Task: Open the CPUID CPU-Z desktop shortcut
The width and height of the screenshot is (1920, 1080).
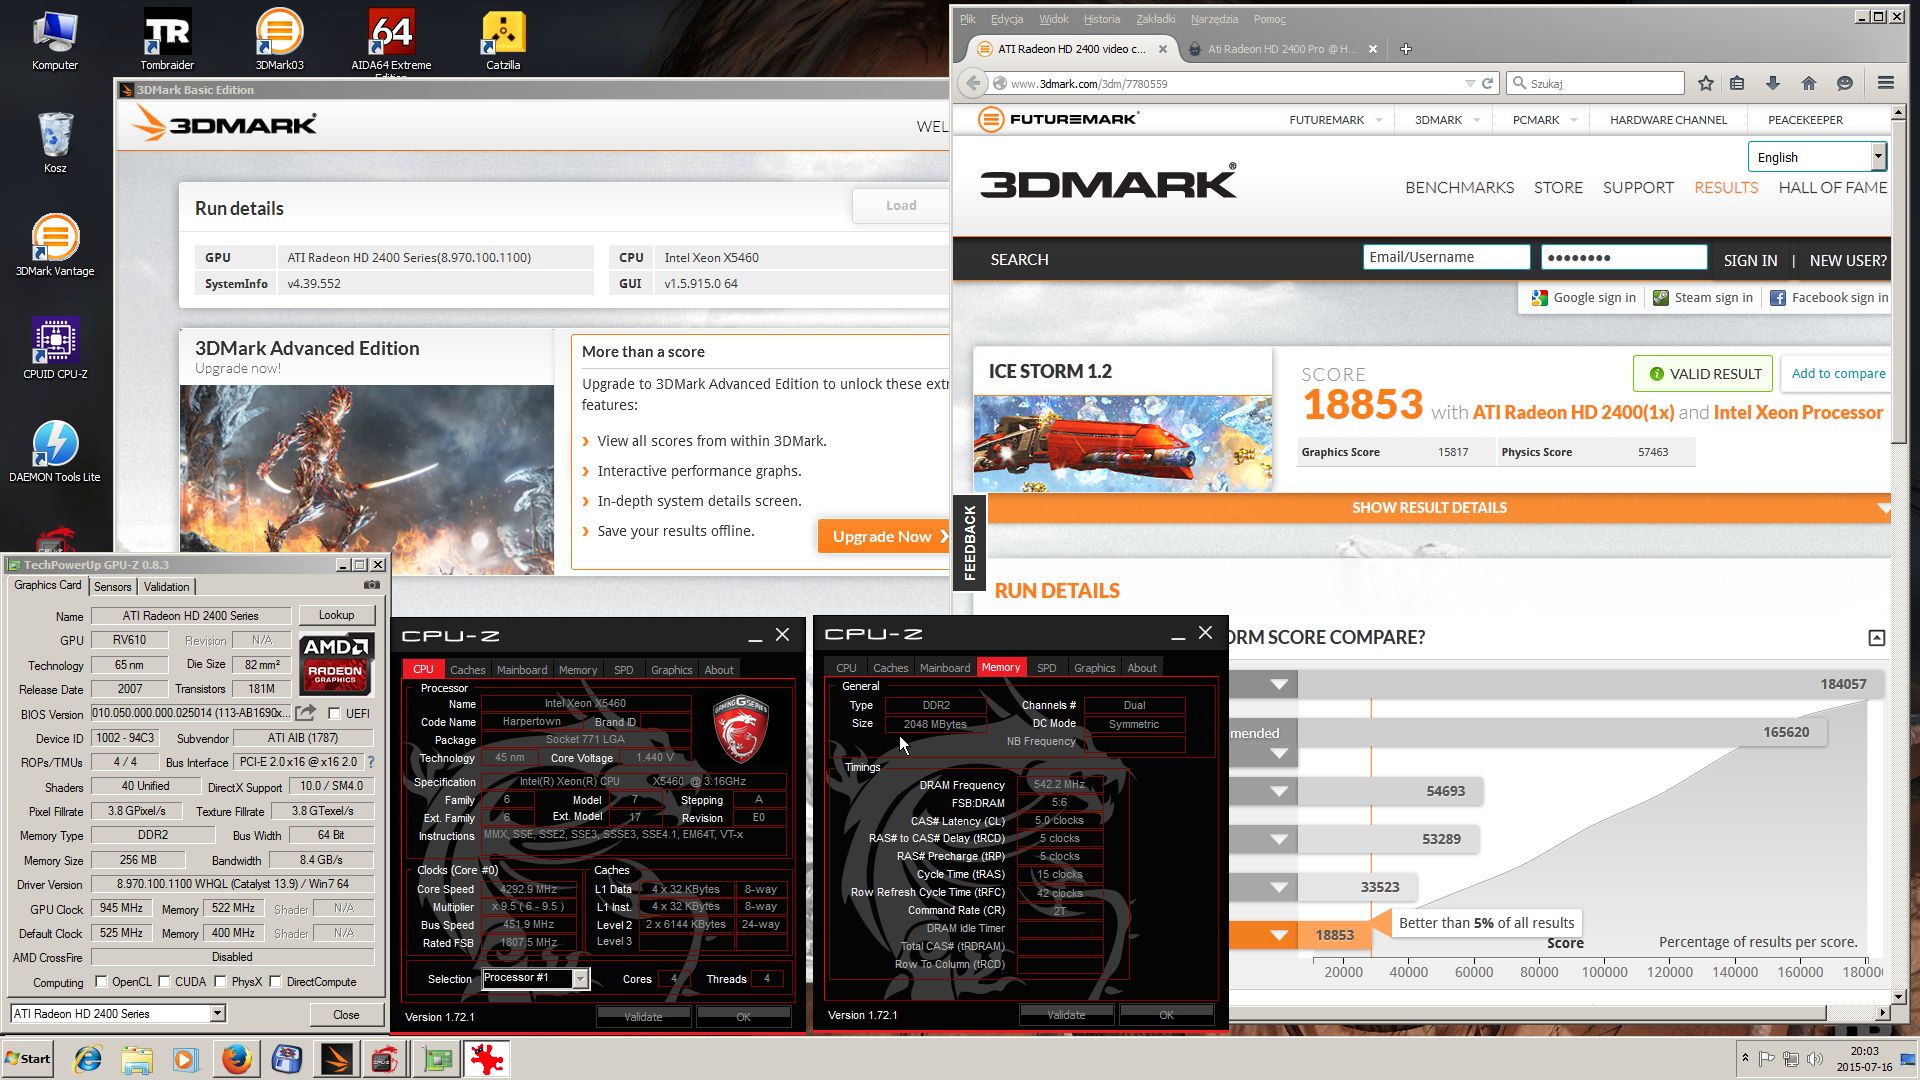Action: 55,349
